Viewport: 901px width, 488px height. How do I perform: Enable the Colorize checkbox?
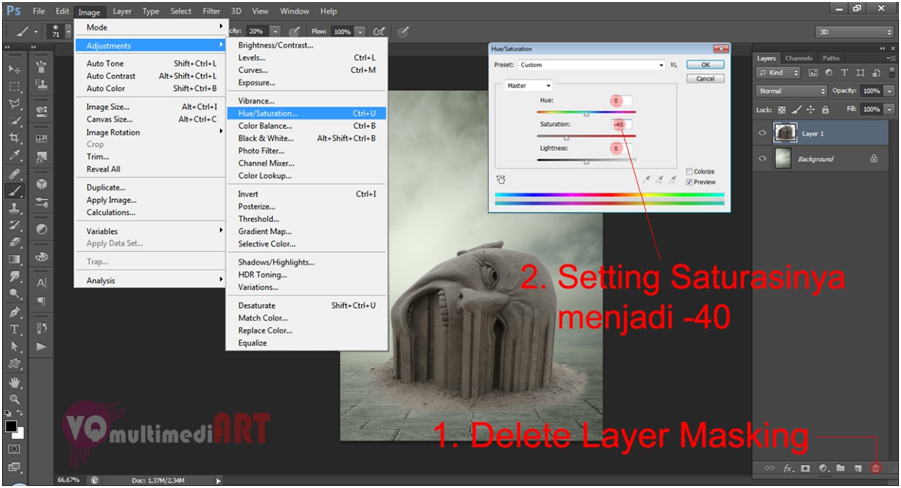690,171
